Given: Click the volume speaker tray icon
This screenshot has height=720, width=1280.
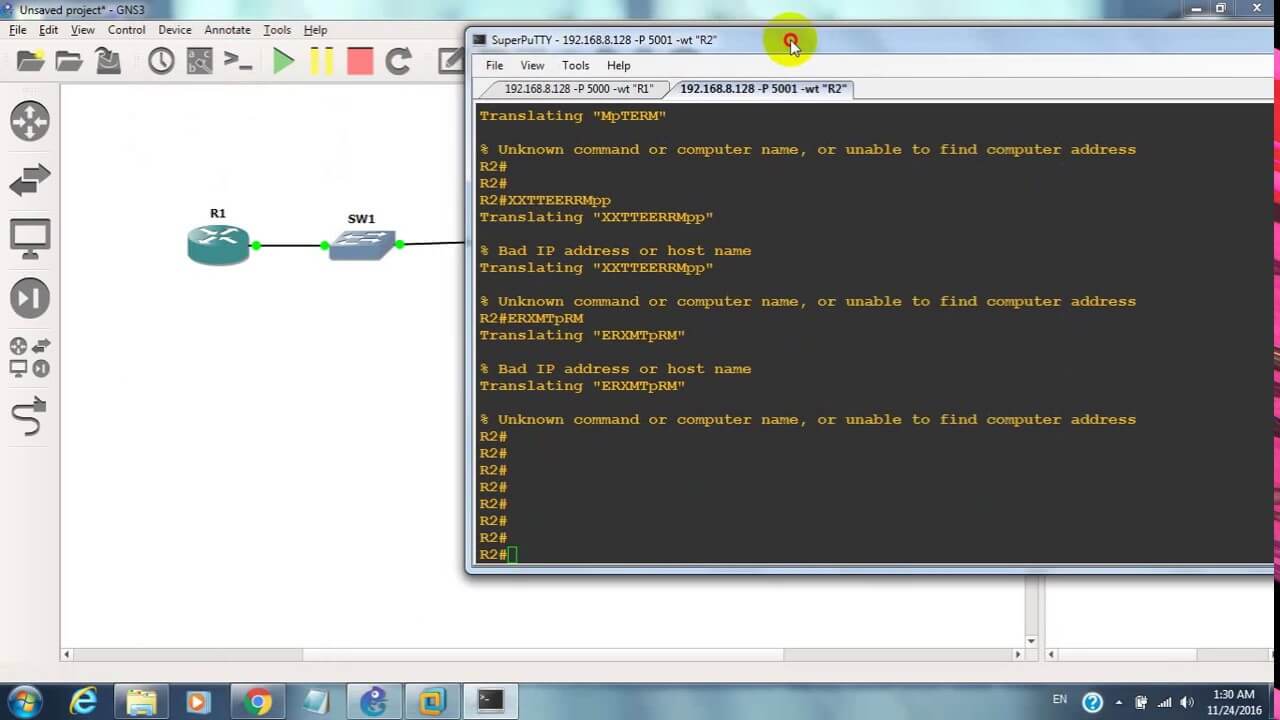Looking at the screenshot, I should pyautogui.click(x=1186, y=702).
